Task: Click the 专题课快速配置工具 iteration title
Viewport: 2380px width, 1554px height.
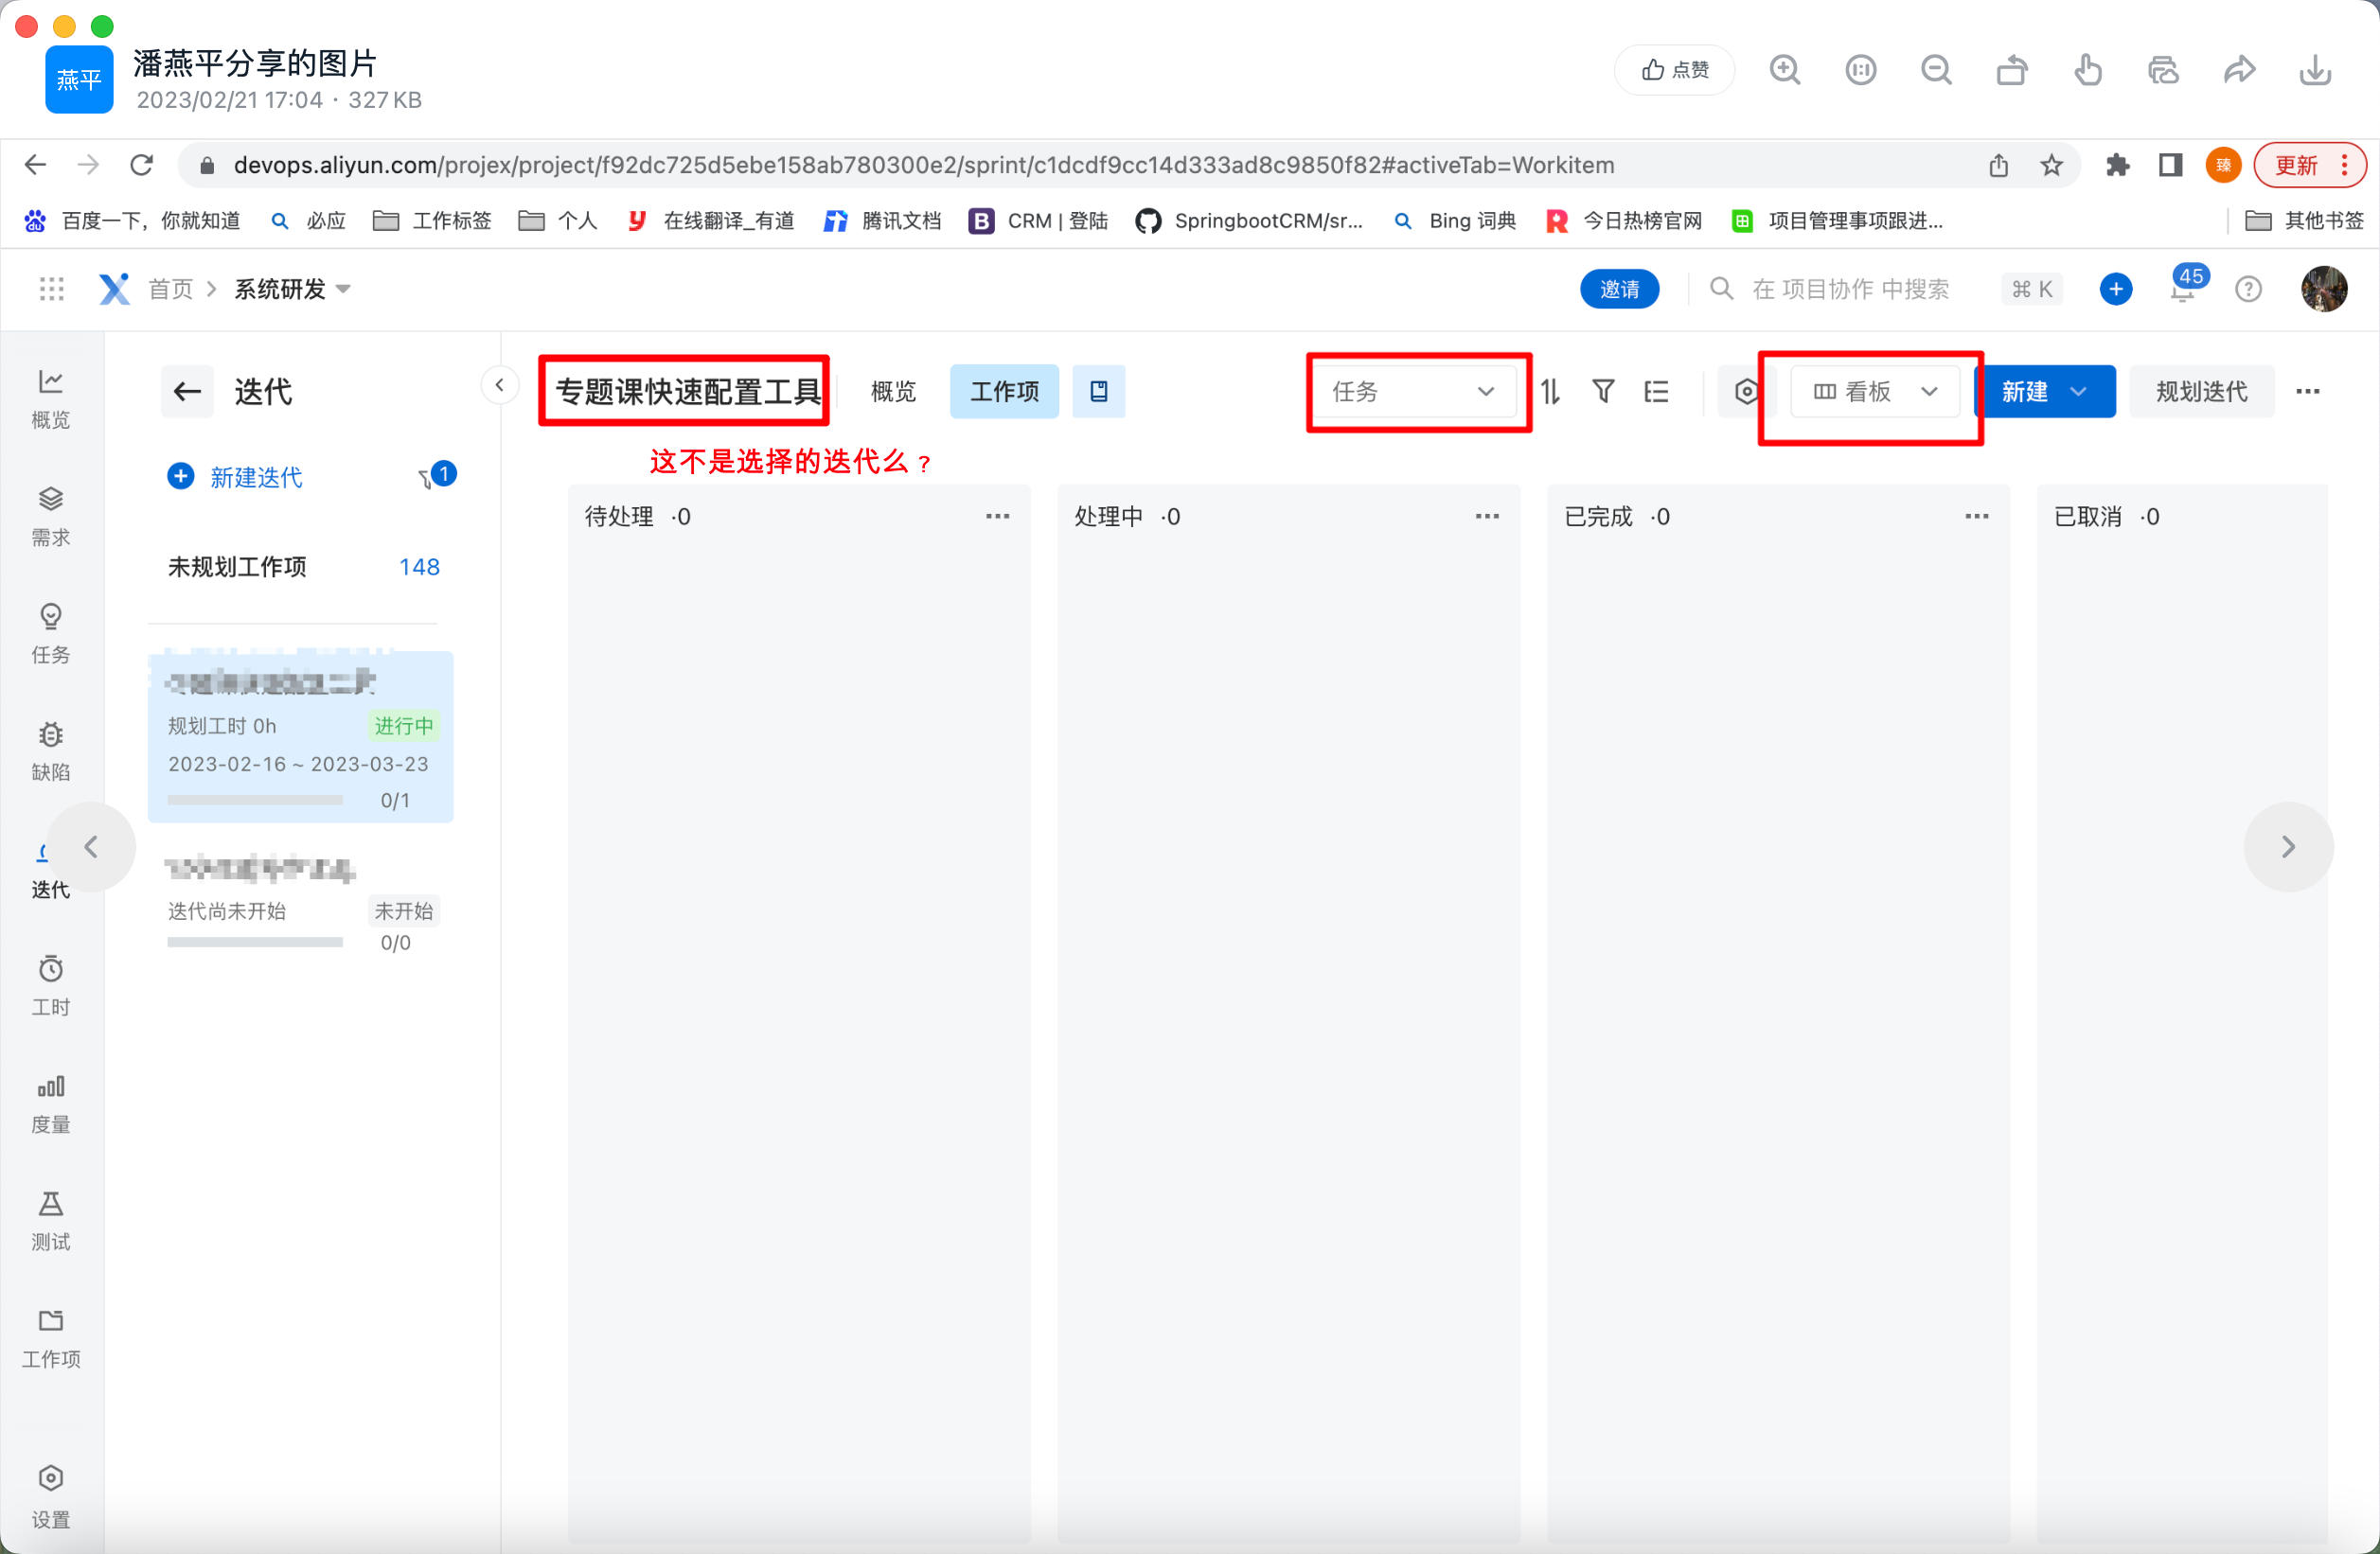Action: [687, 391]
